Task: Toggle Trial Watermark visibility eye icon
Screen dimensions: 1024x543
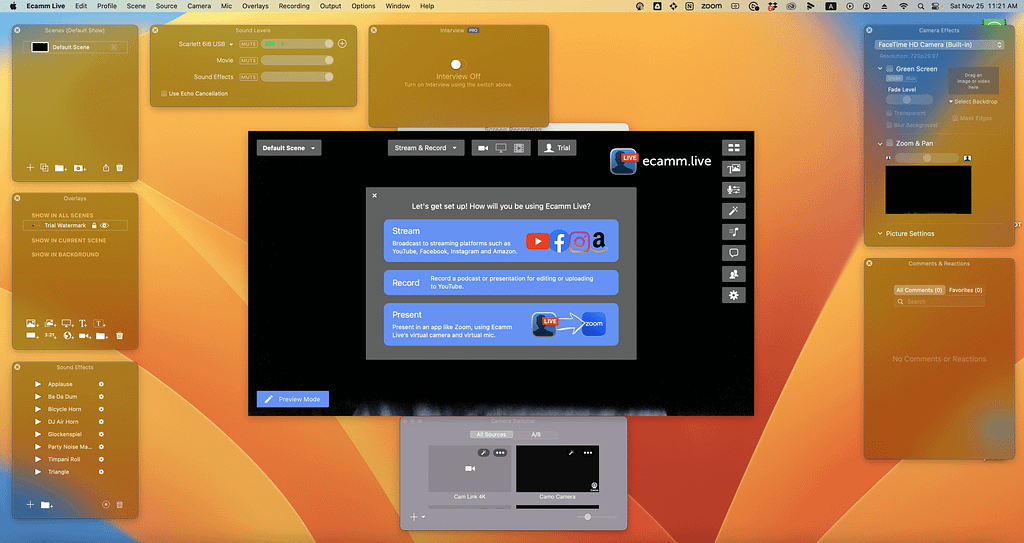Action: tap(104, 226)
